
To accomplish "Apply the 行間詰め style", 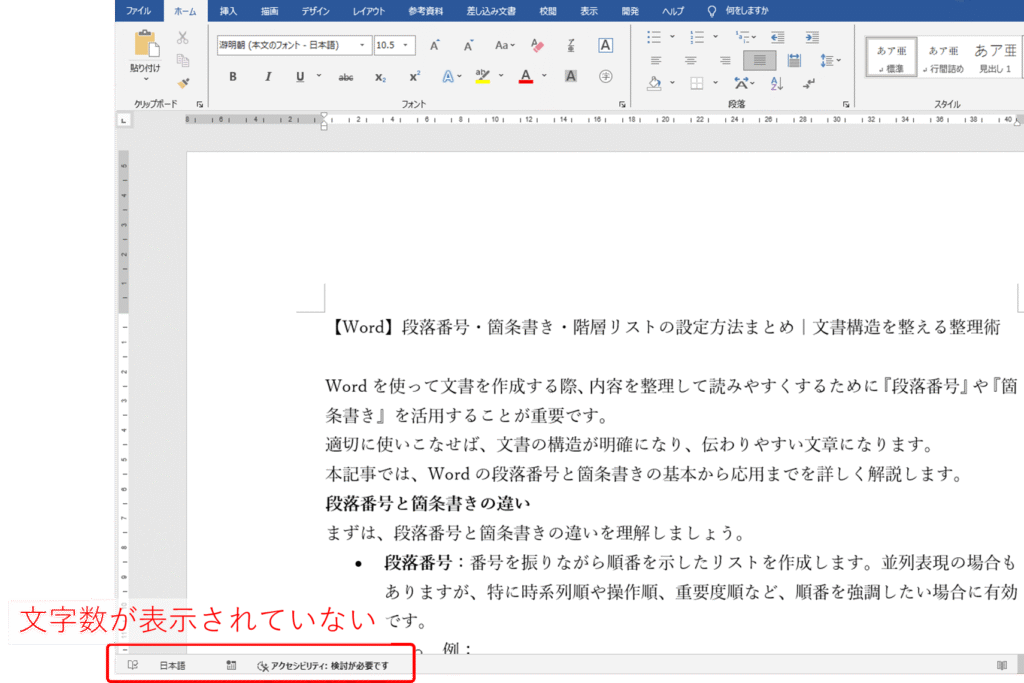I will tap(943, 58).
